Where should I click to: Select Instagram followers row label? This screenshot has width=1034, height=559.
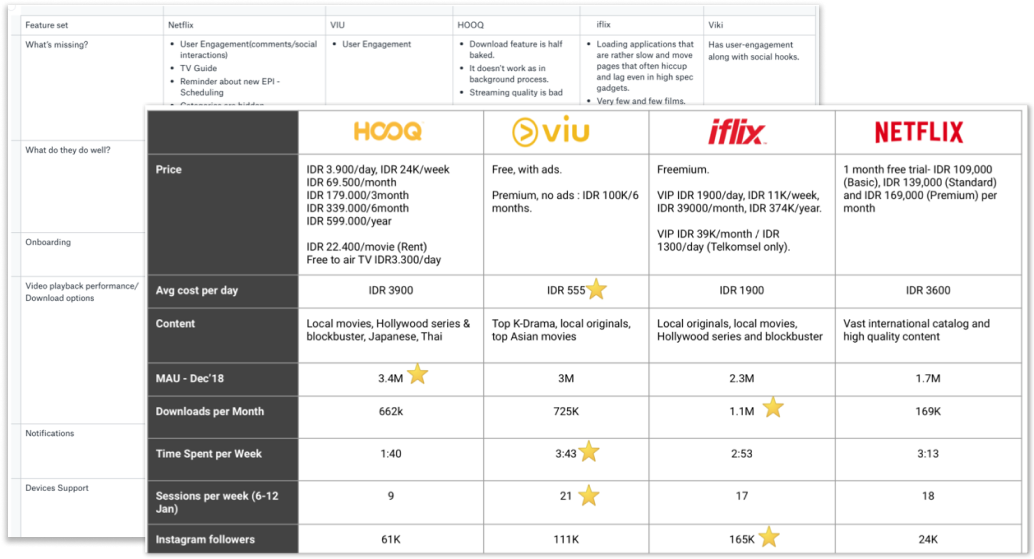click(205, 539)
